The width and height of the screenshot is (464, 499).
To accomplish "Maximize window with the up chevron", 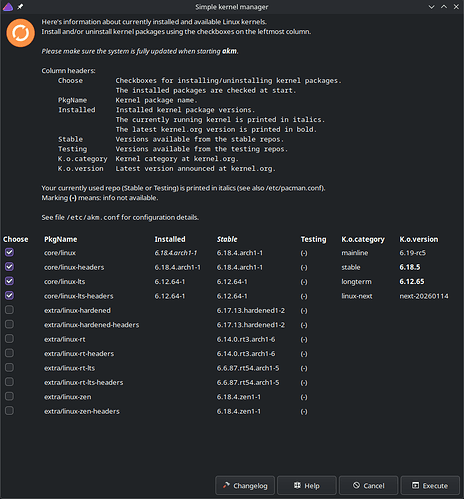I will point(444,7).
